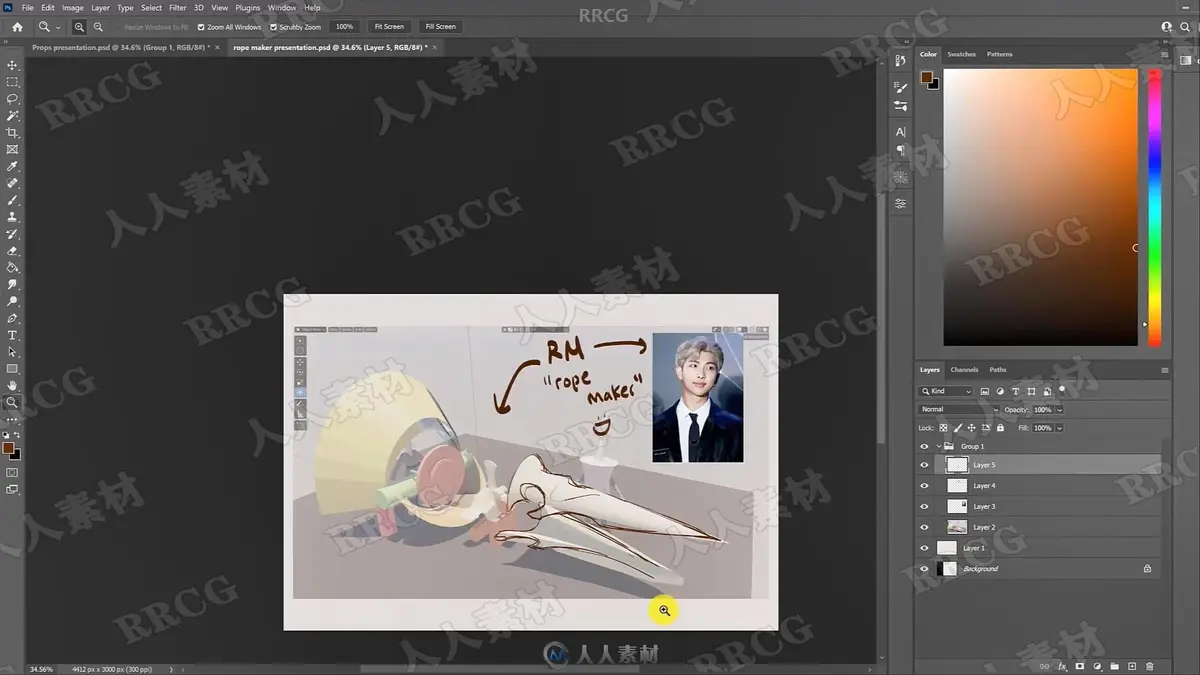
Task: Click the Fill Screen button
Action: (440, 27)
